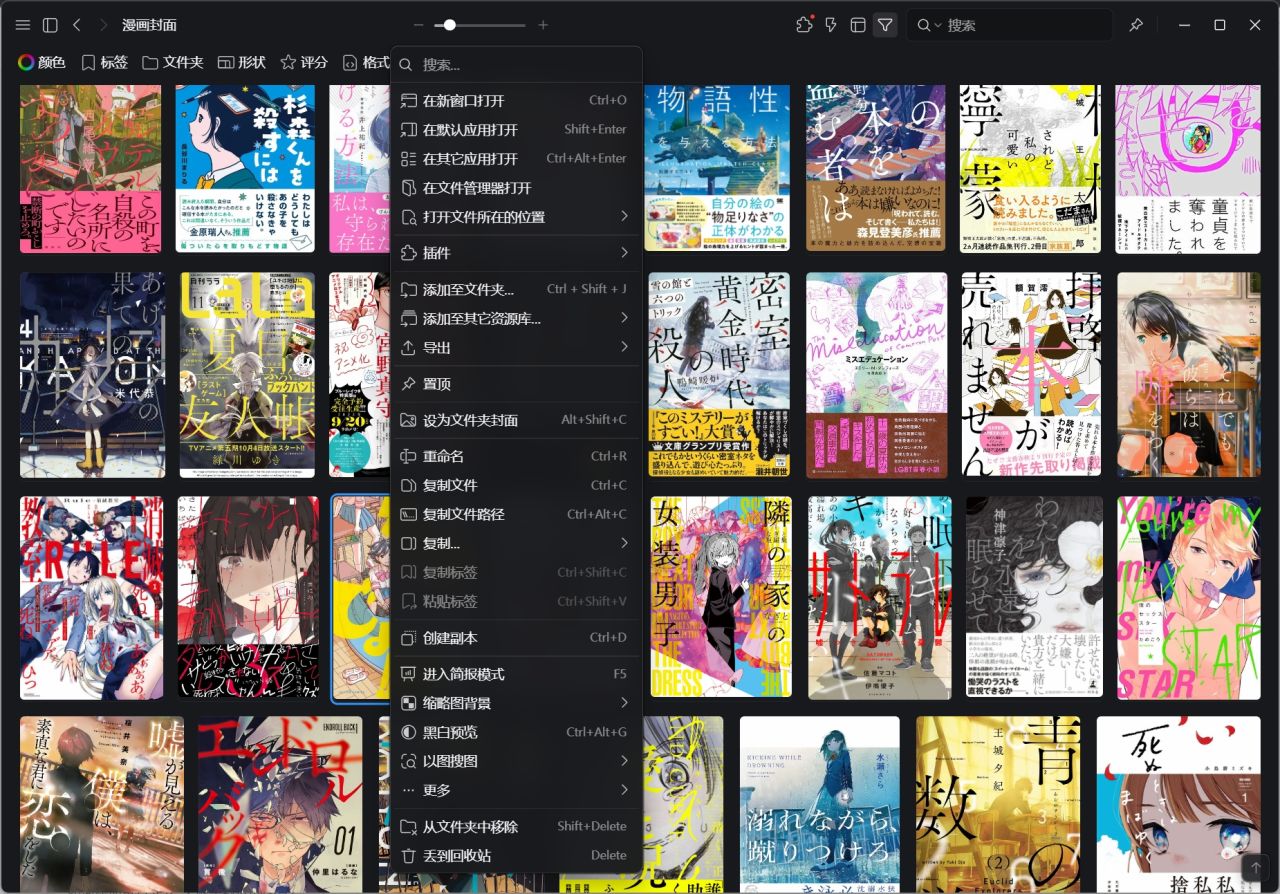Click the thumbnail size slider
Image resolution: width=1280 pixels, height=894 pixels.
(x=480, y=25)
